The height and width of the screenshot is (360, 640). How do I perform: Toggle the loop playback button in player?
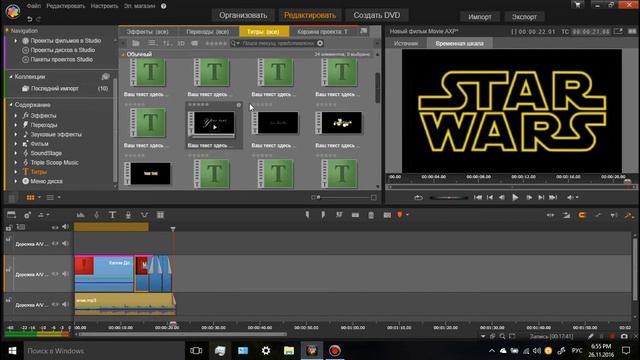[x=418, y=198]
